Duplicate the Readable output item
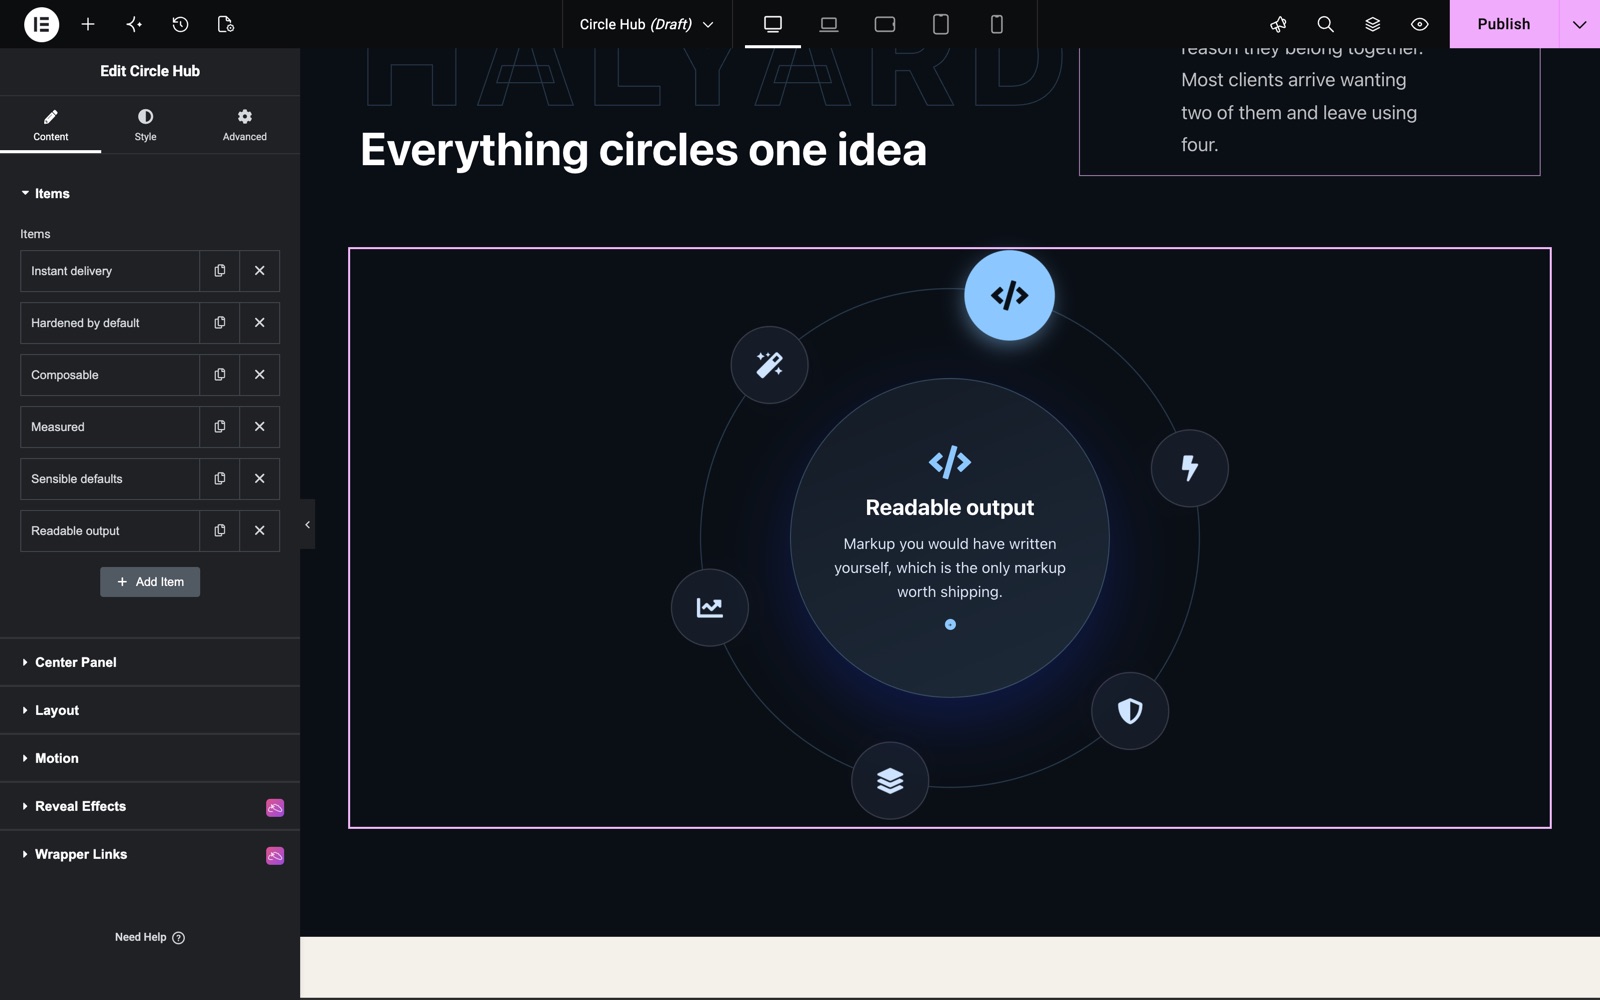The height and width of the screenshot is (1000, 1600). tap(220, 531)
